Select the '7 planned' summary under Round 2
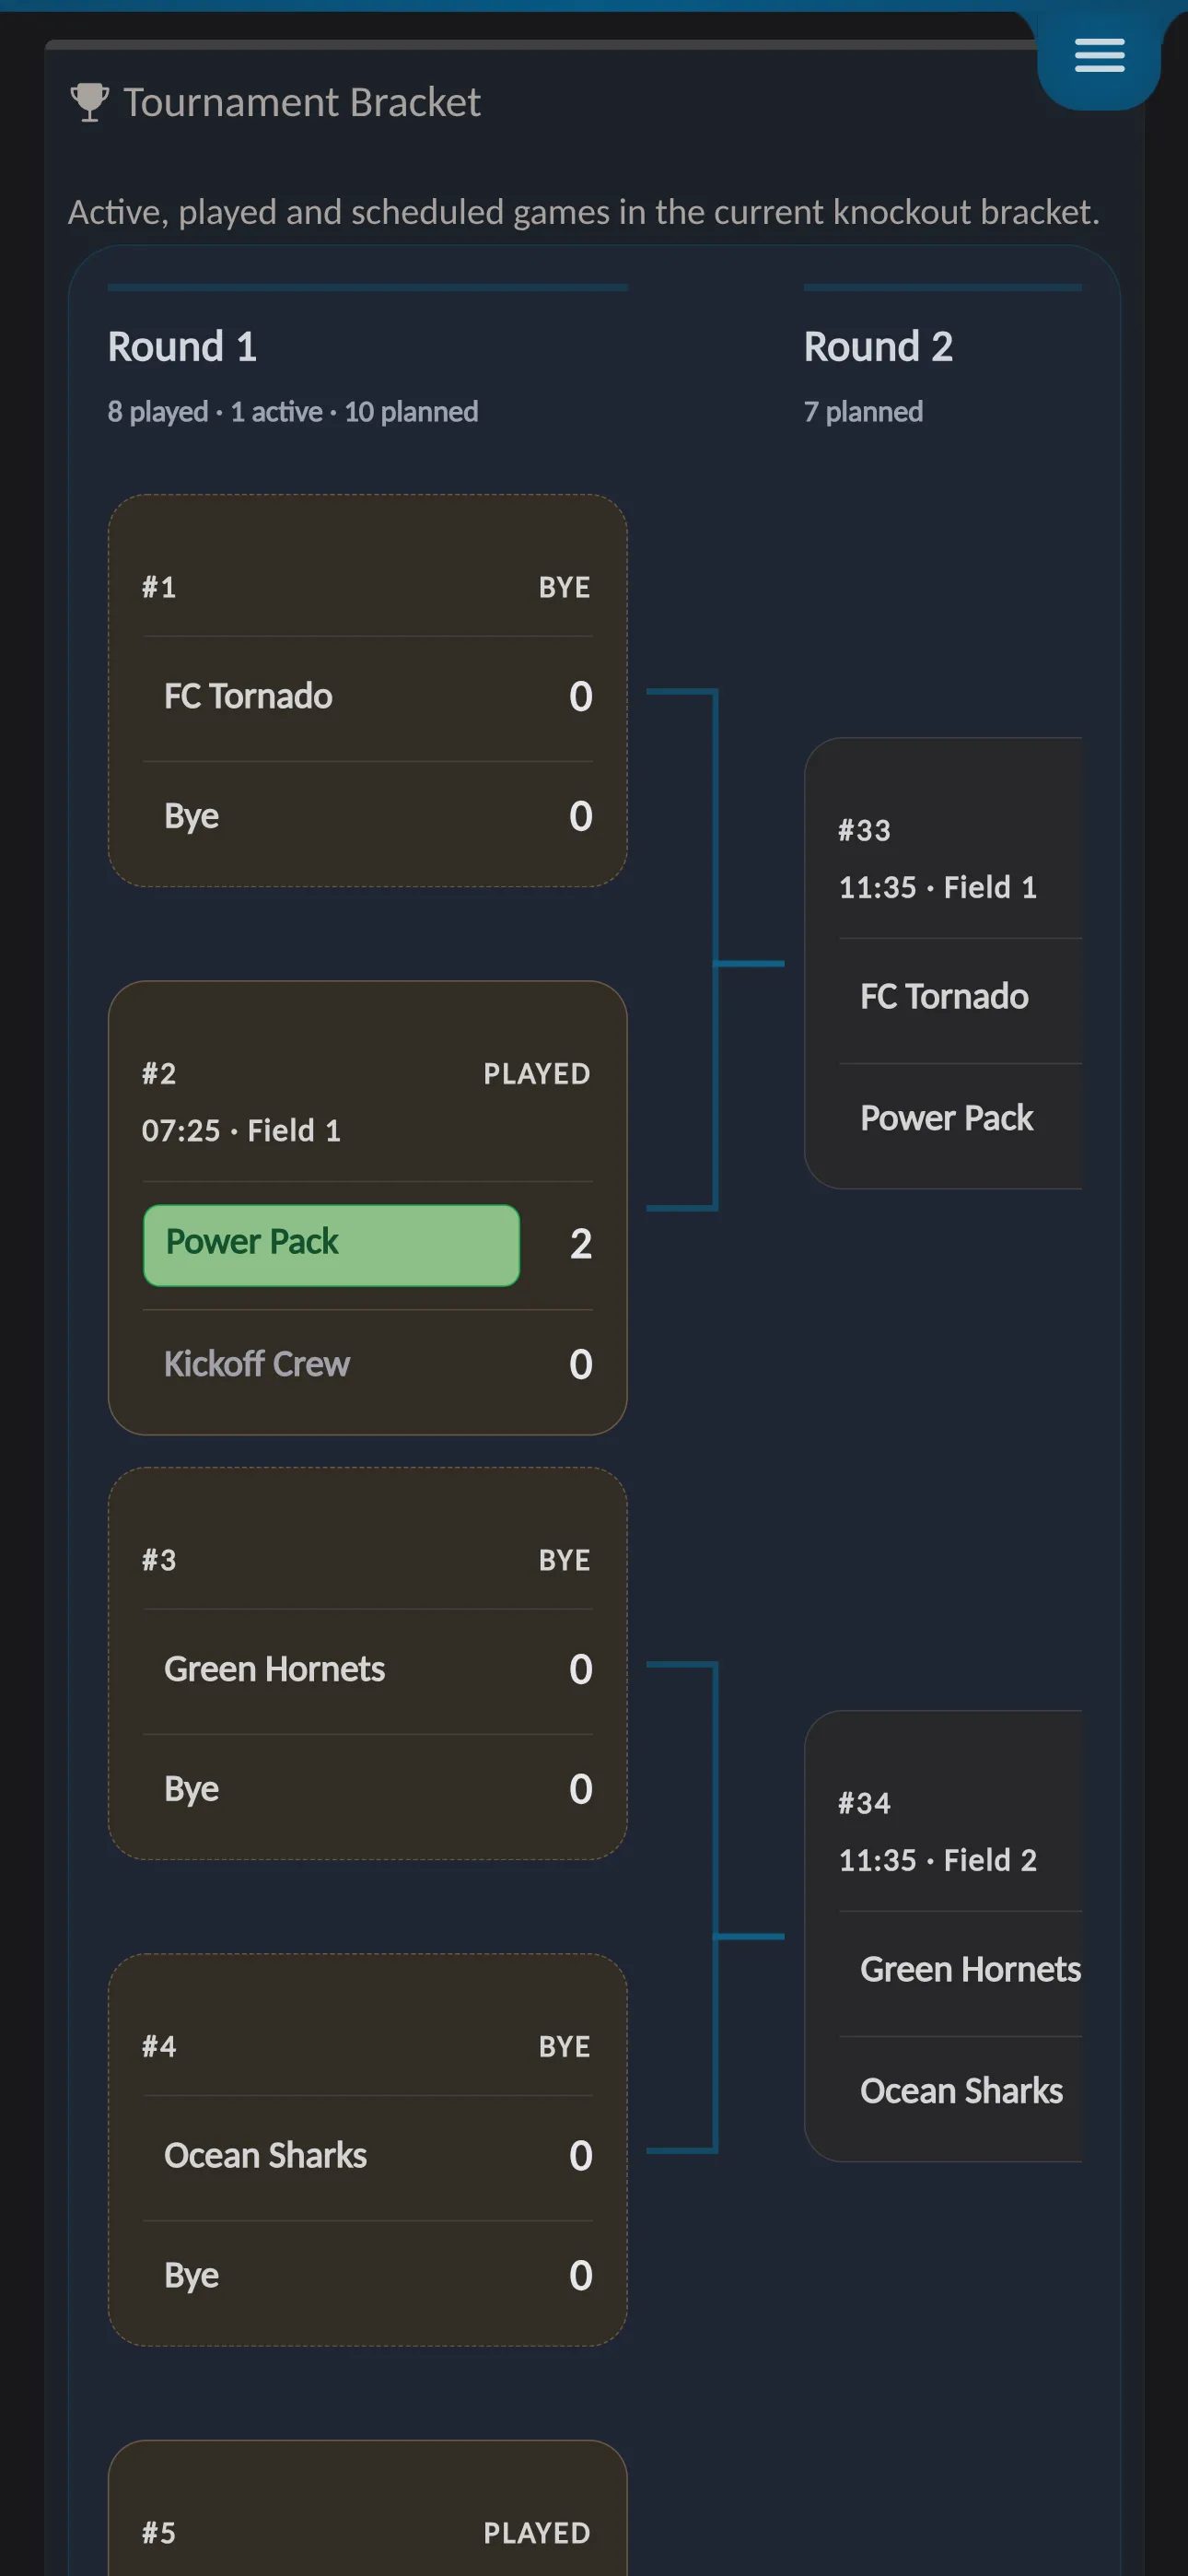Image resolution: width=1188 pixels, height=2576 pixels. click(863, 412)
